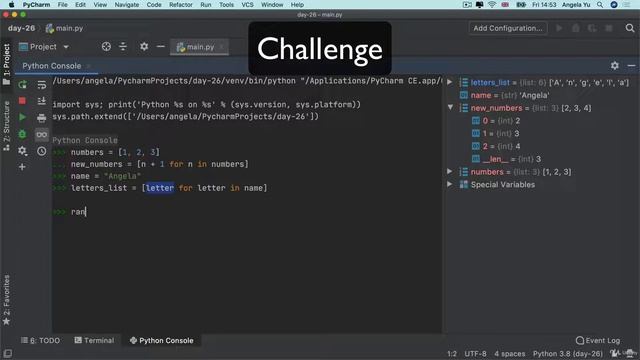
Task: Open Favorites side tool window
Action: [6, 300]
